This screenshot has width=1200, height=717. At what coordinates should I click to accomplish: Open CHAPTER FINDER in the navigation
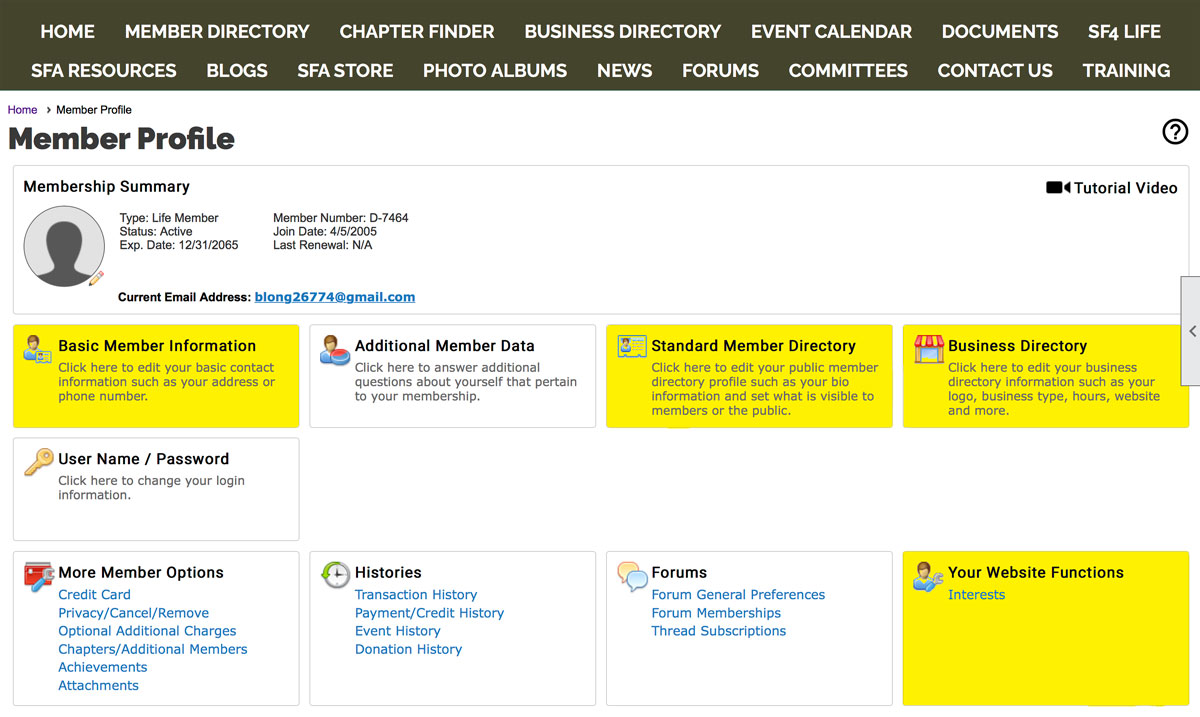coord(417,32)
